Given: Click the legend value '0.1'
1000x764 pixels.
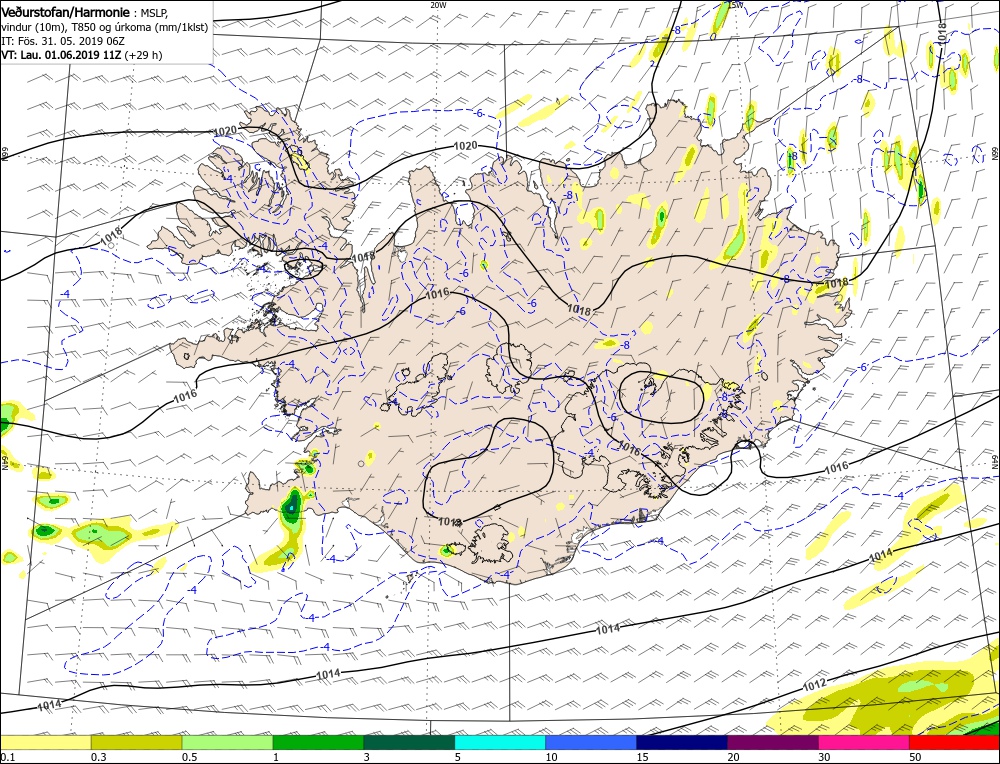Looking at the screenshot, I should tap(6, 757).
